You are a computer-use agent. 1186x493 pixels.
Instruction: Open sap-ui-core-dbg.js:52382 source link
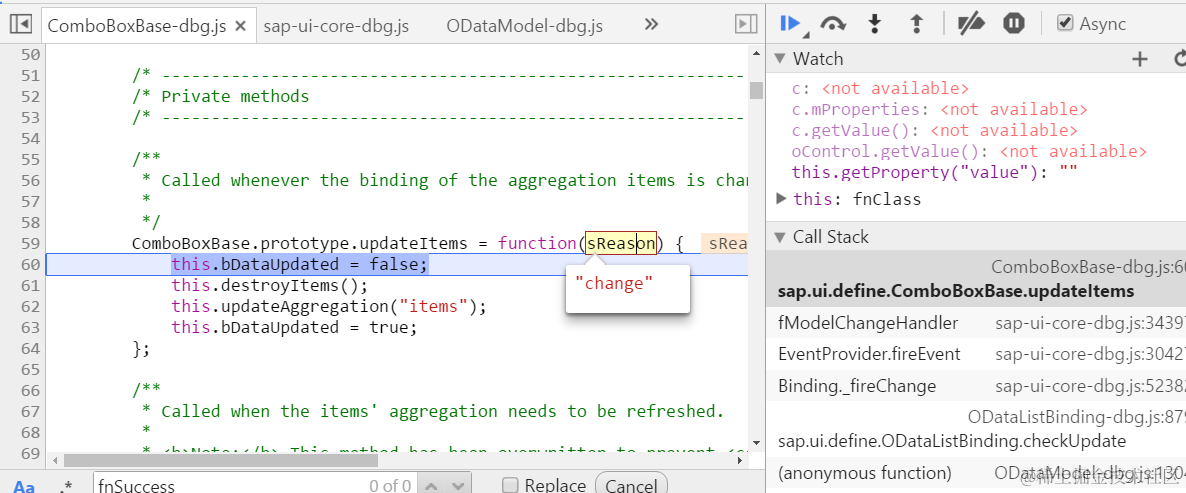click(1090, 386)
